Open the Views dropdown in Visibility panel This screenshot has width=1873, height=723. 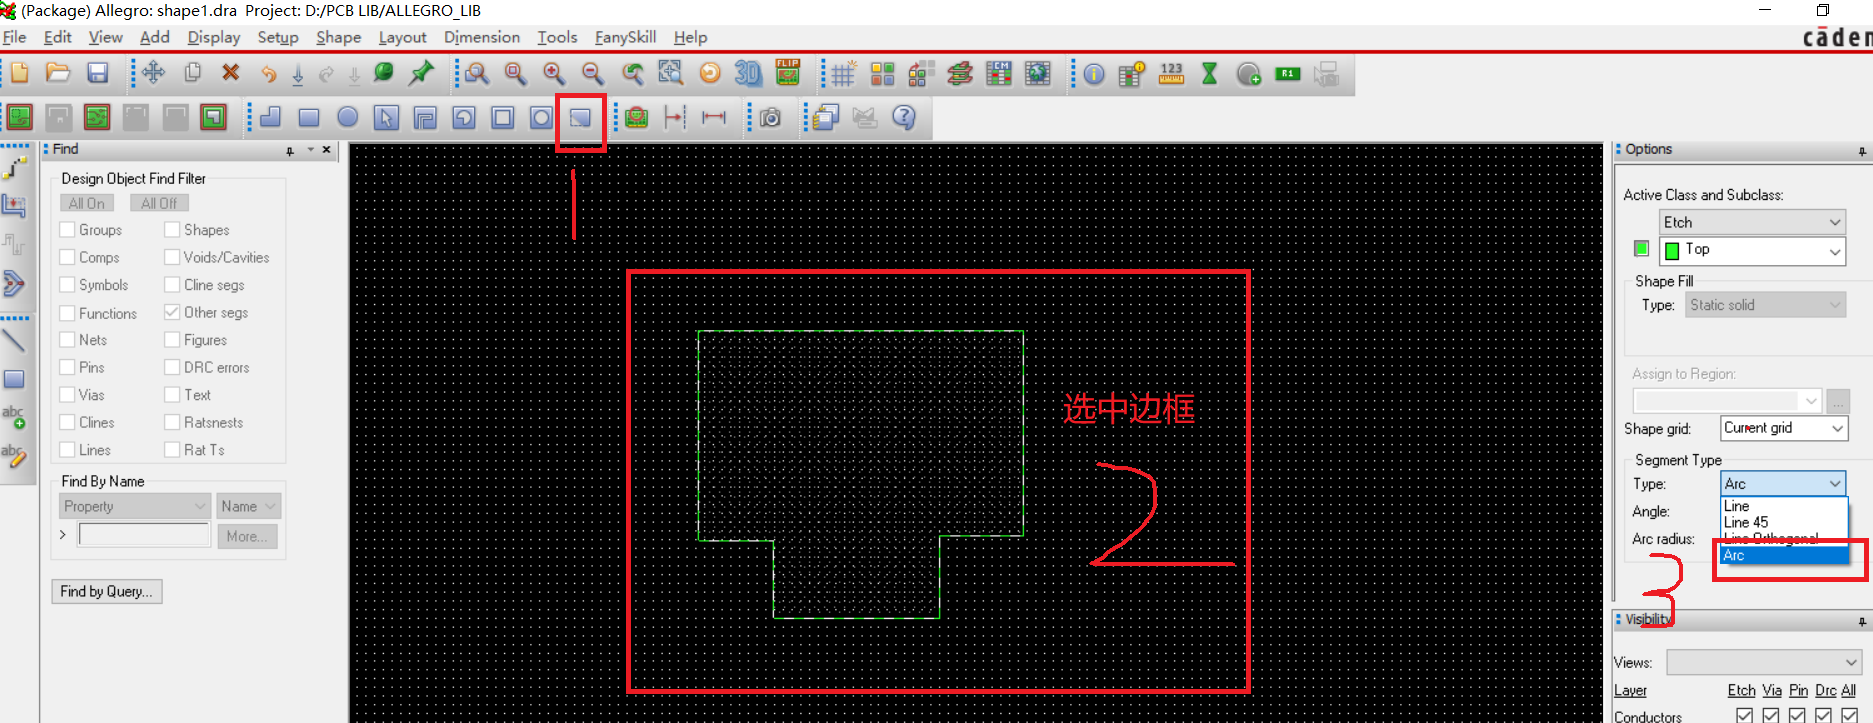point(1764,662)
